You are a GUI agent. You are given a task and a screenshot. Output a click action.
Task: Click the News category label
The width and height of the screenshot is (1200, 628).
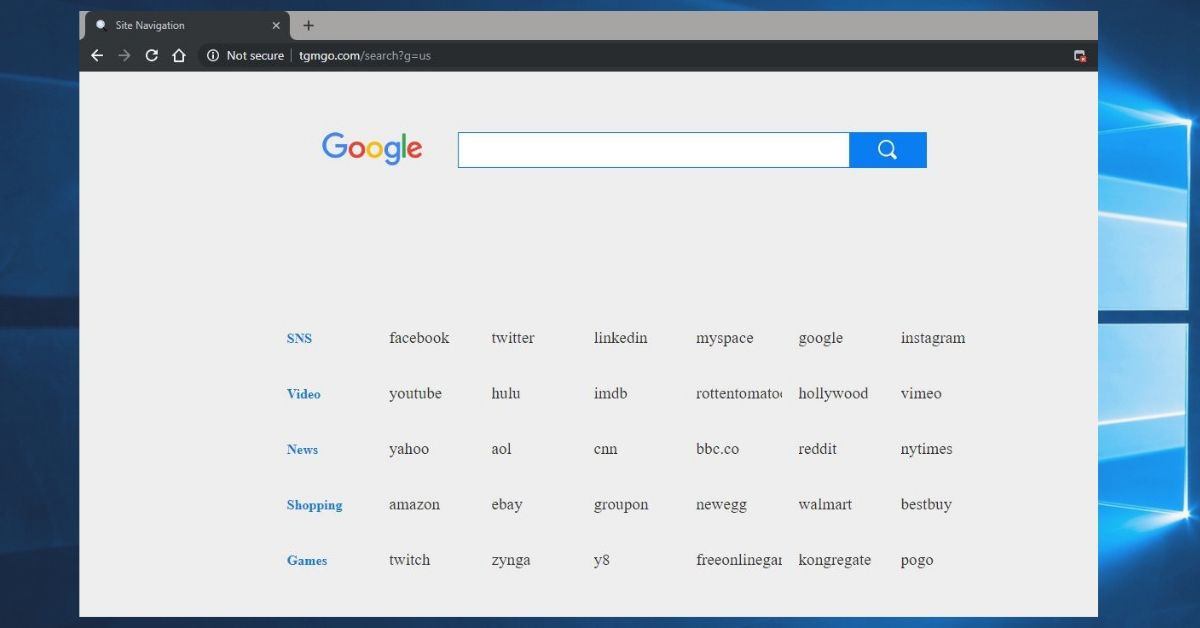tap(302, 450)
